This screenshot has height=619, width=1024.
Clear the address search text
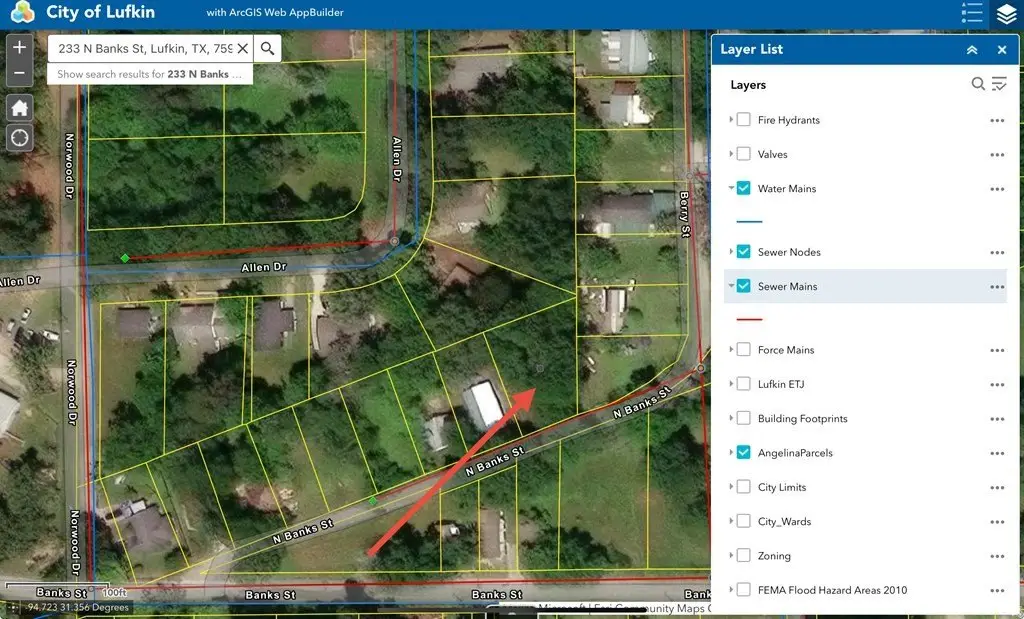click(242, 48)
